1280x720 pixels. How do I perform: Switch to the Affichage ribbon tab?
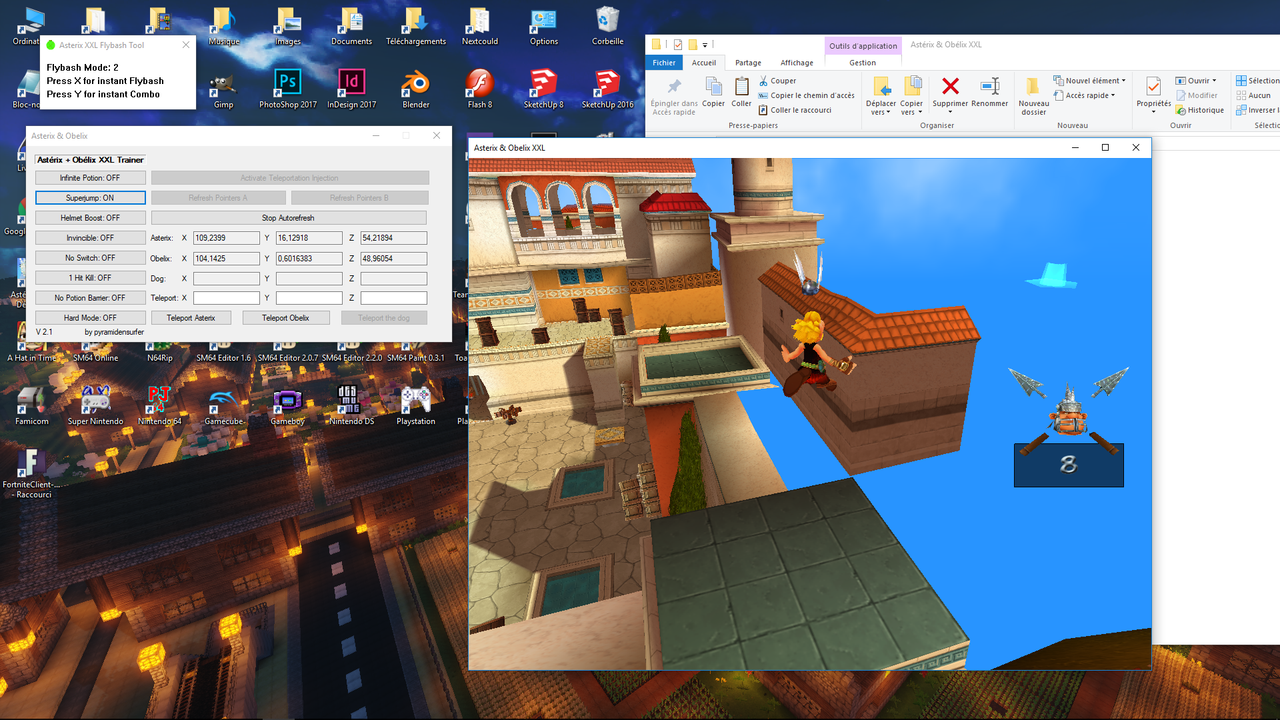(797, 62)
